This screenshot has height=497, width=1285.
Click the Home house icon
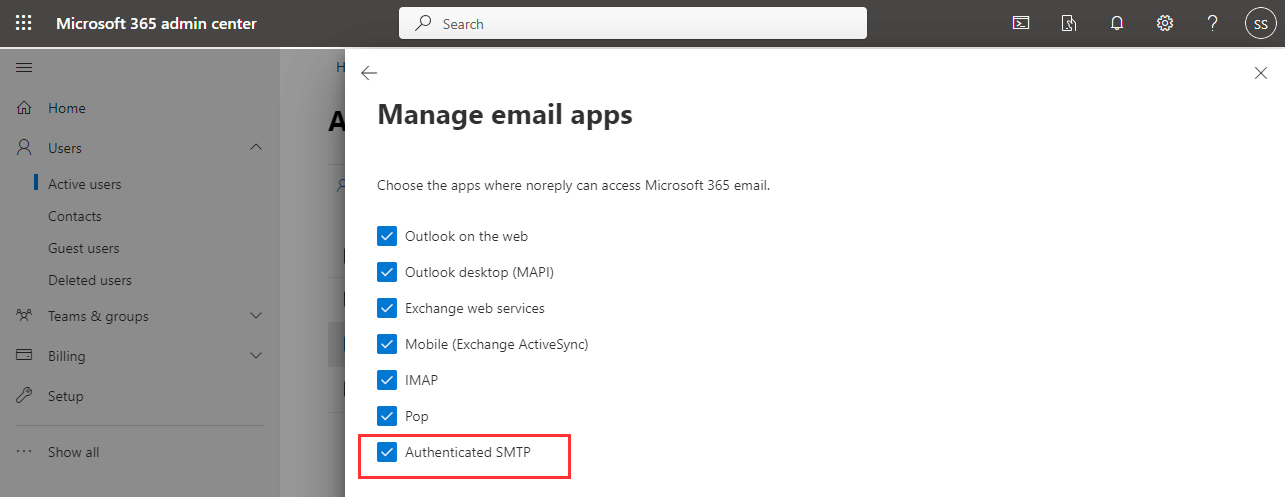pos(25,108)
